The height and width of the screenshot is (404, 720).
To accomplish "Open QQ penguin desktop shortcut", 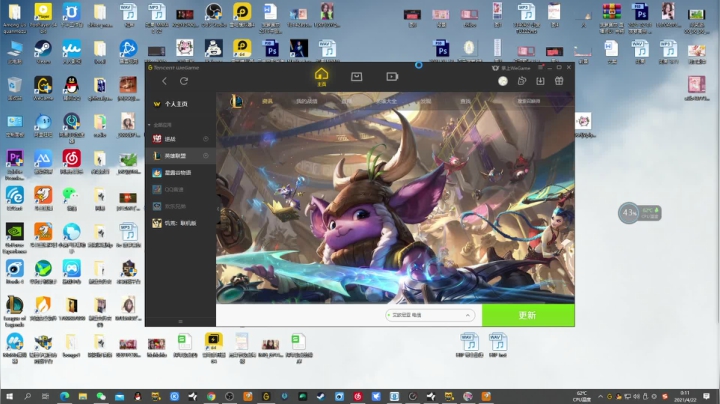I will pyautogui.click(x=71, y=88).
